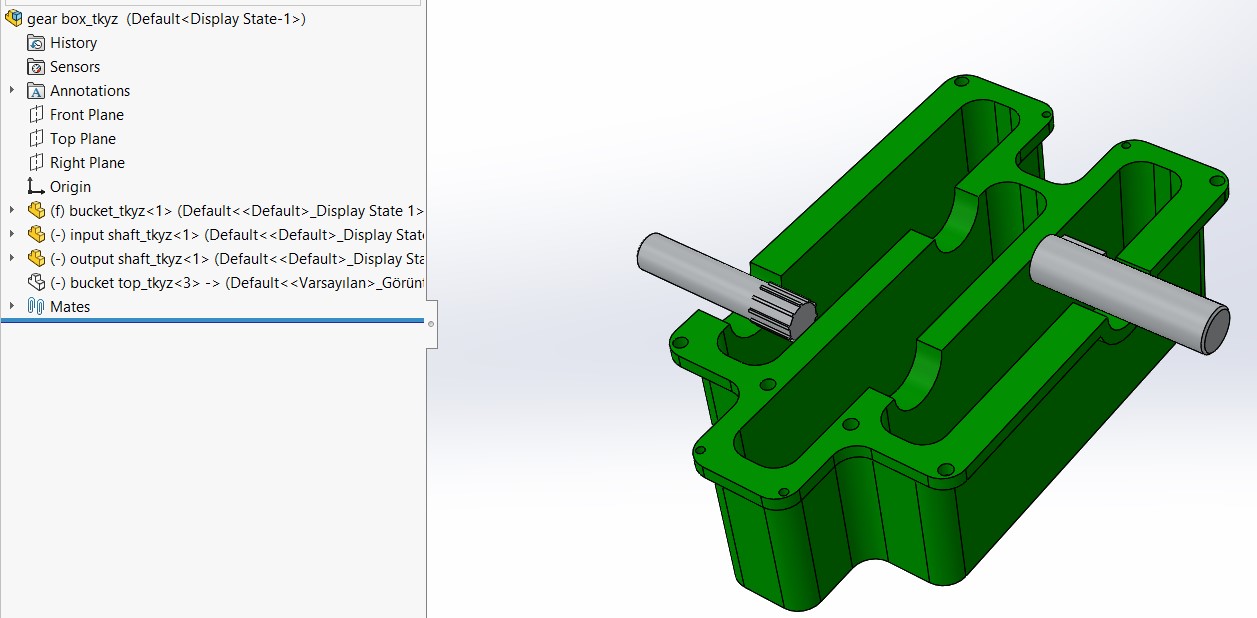Image resolution: width=1257 pixels, height=618 pixels.
Task: Click the Origin icon
Action: [x=36, y=186]
